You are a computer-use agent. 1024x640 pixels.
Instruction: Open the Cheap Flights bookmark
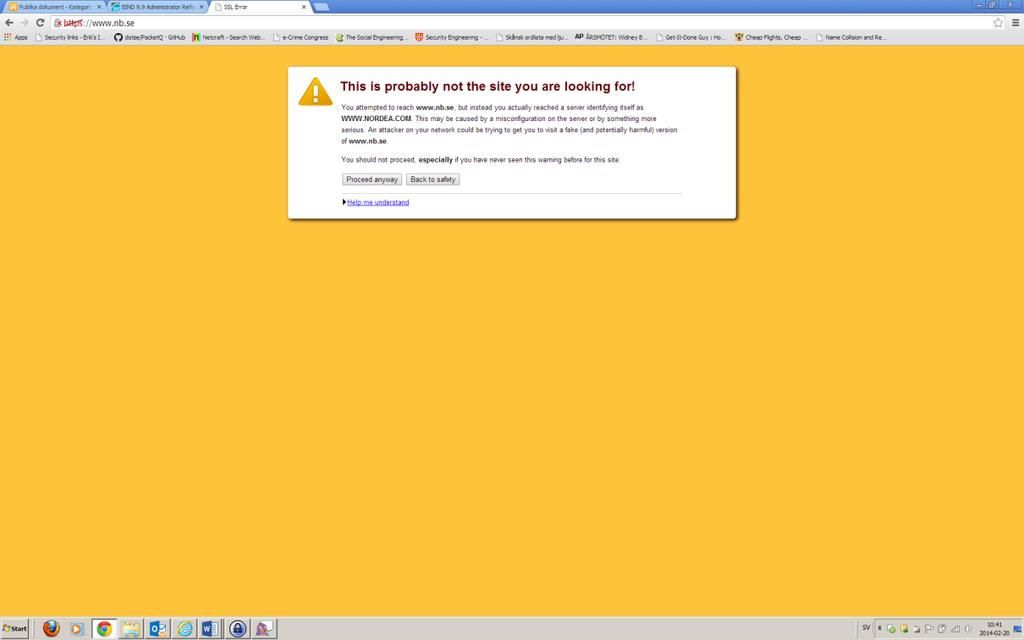(771, 37)
